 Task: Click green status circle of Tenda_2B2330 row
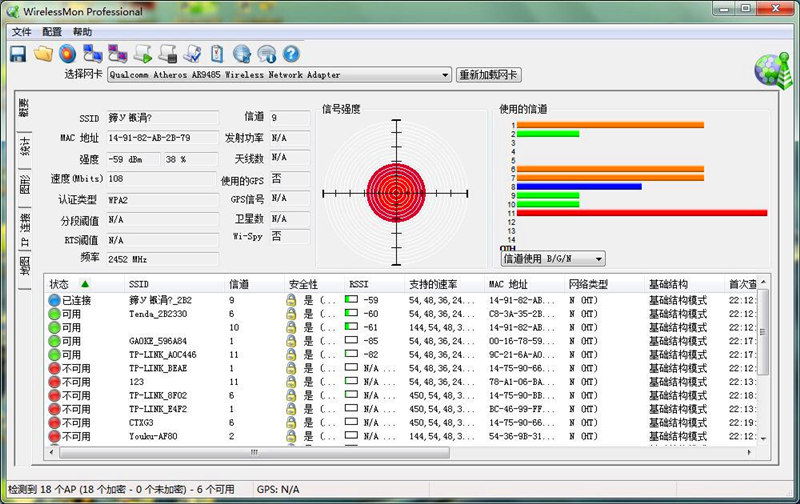coord(54,314)
